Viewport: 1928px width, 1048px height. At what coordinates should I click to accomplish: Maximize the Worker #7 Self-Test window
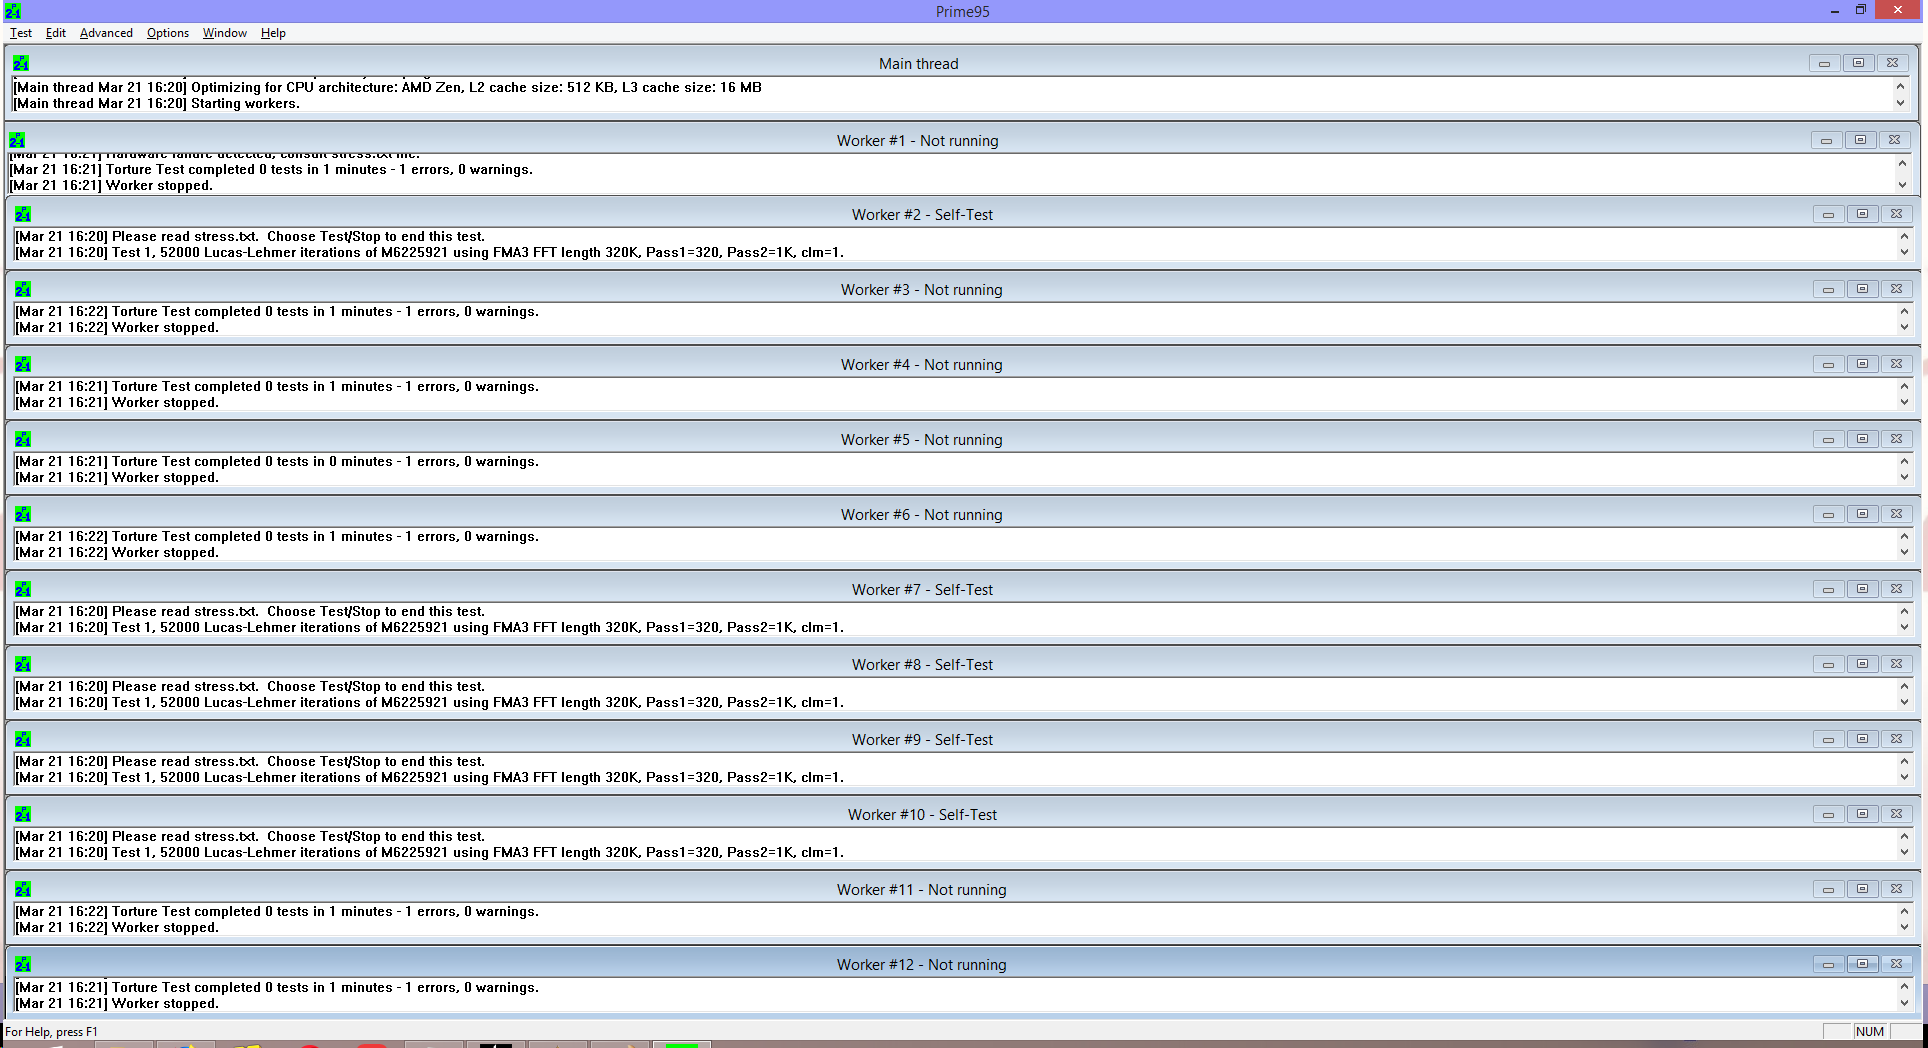tap(1862, 589)
